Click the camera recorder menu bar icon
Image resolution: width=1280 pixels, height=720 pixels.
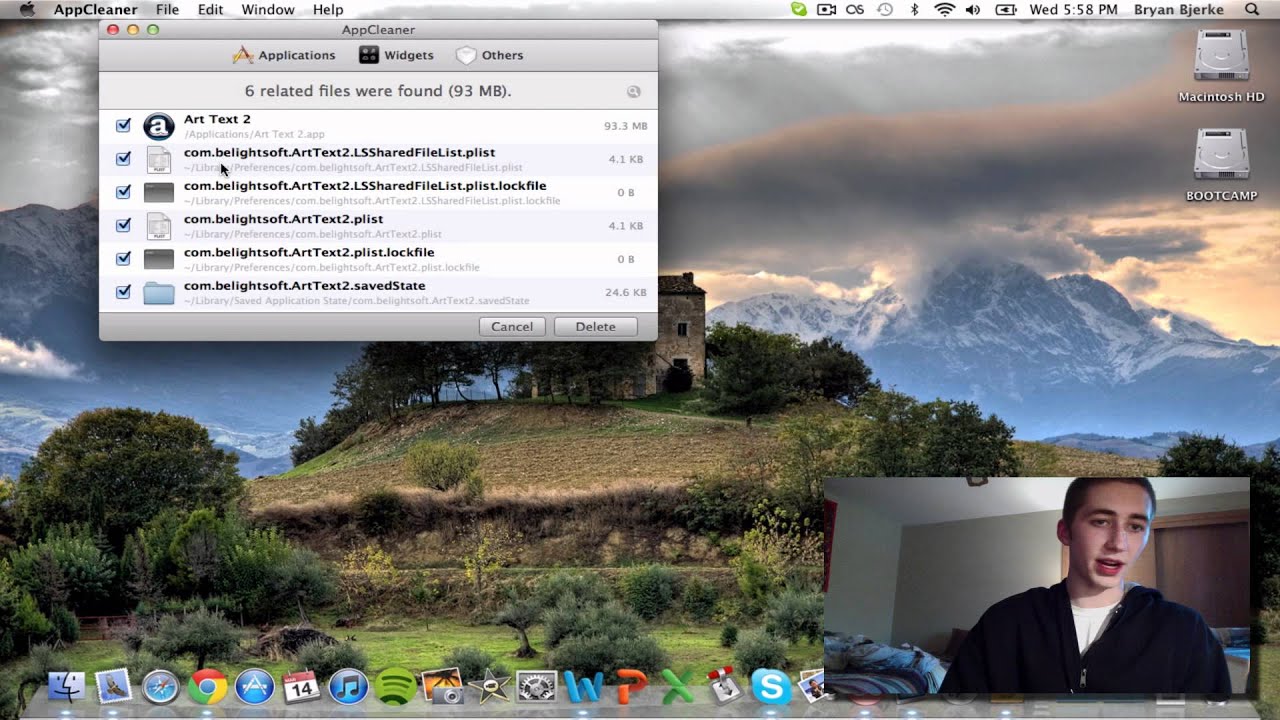[826, 9]
